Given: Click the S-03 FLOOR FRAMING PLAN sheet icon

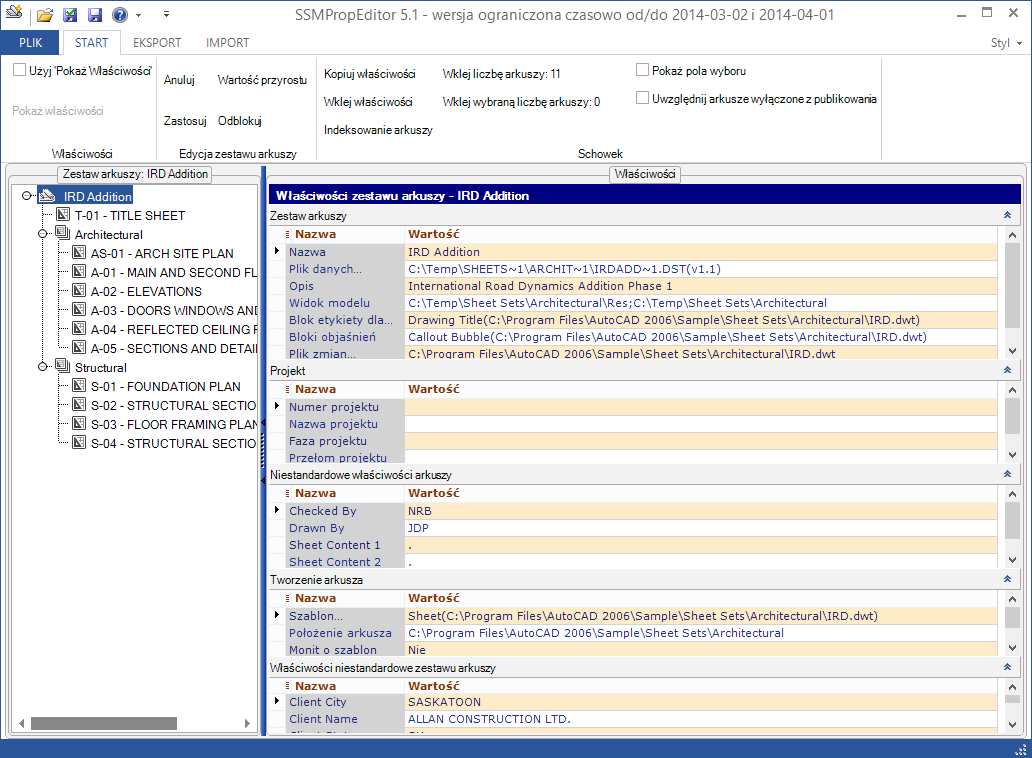Looking at the screenshot, I should [x=79, y=424].
